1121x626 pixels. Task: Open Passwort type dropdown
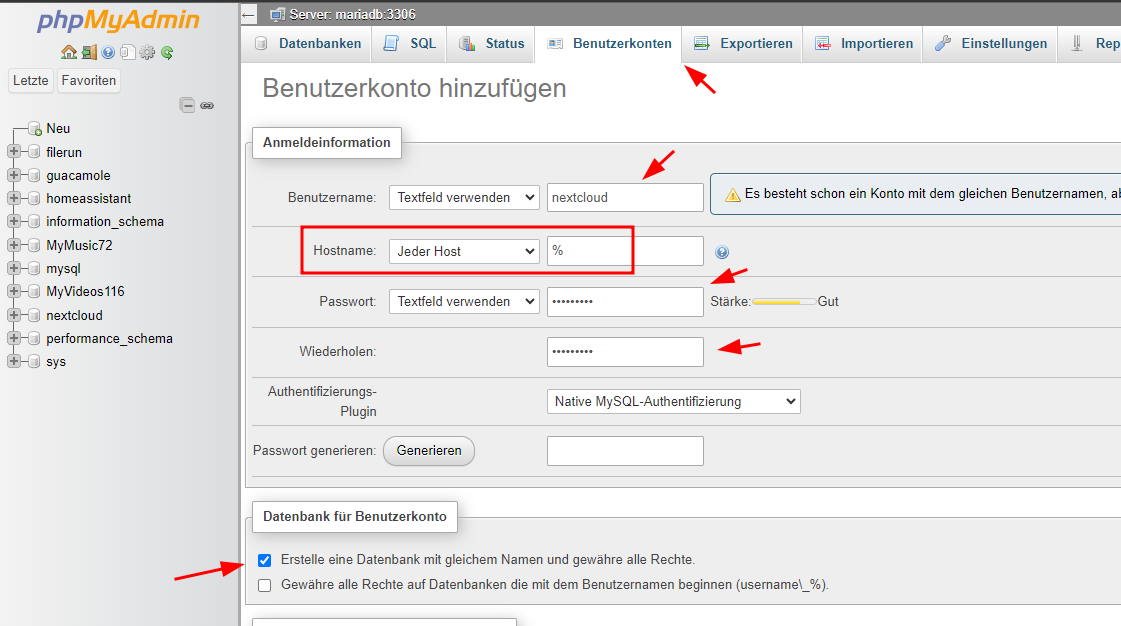(x=464, y=302)
